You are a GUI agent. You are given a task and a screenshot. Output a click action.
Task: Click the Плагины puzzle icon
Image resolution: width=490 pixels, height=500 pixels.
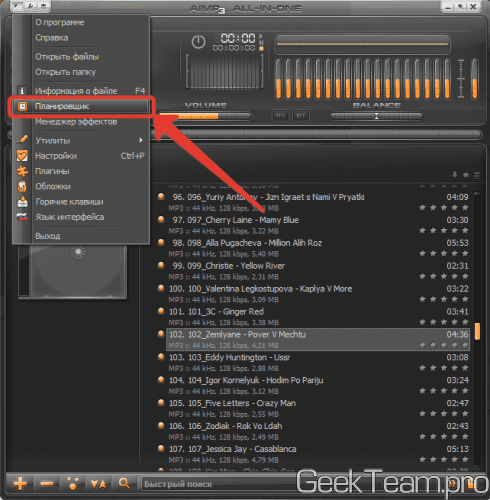[22, 171]
